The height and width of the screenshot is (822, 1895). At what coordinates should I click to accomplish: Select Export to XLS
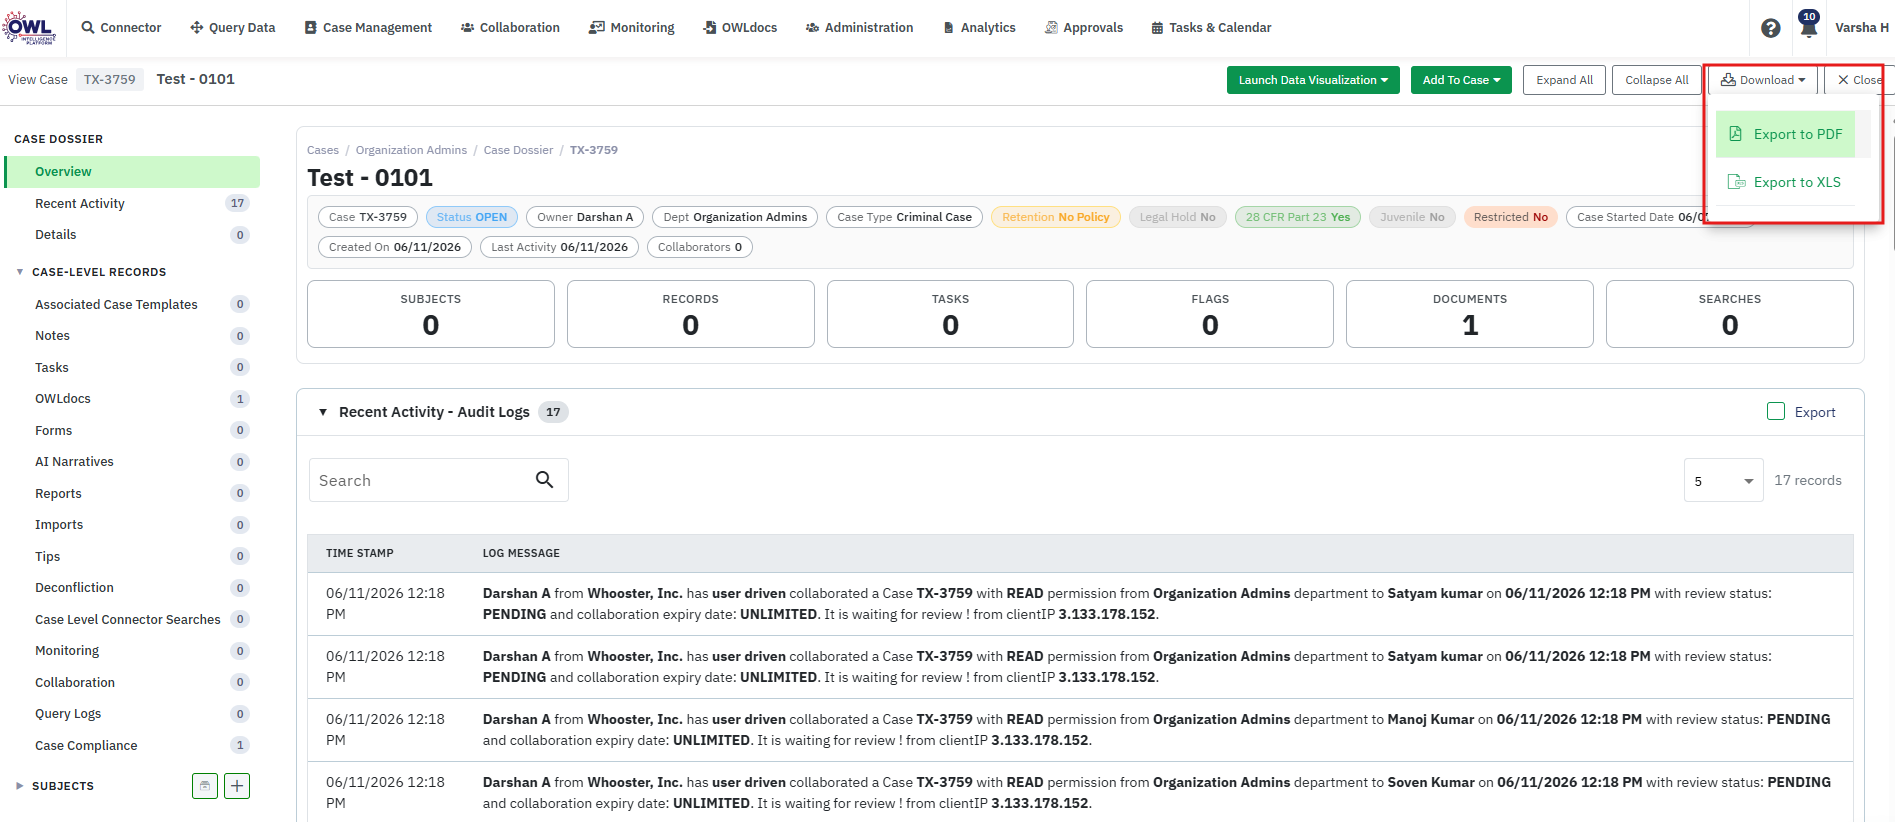tap(1785, 182)
